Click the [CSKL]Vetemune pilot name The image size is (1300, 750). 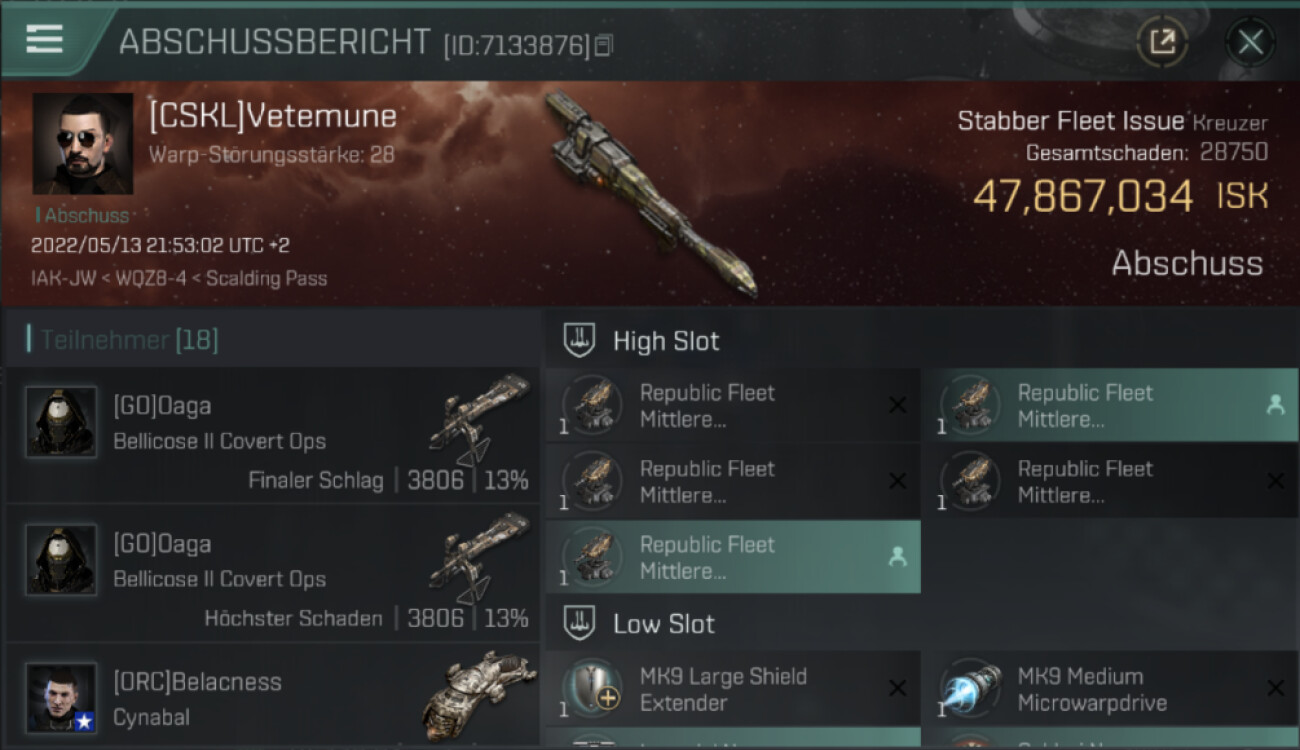(x=273, y=116)
